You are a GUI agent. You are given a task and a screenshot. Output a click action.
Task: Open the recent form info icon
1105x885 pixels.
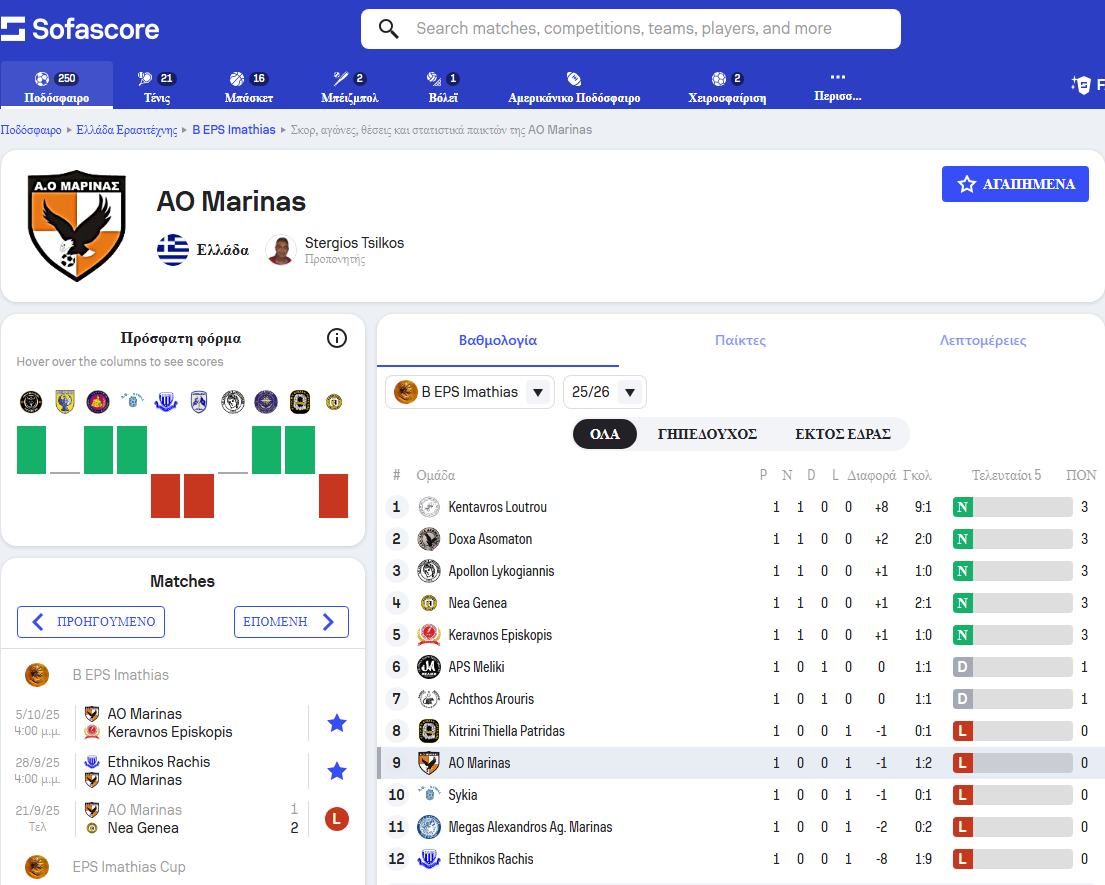point(337,338)
